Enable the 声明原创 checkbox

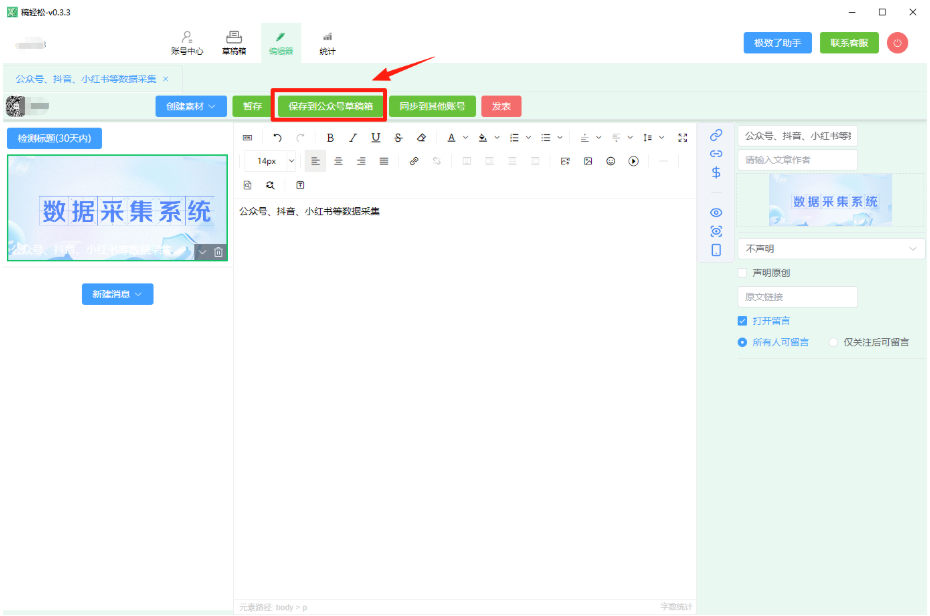click(742, 273)
